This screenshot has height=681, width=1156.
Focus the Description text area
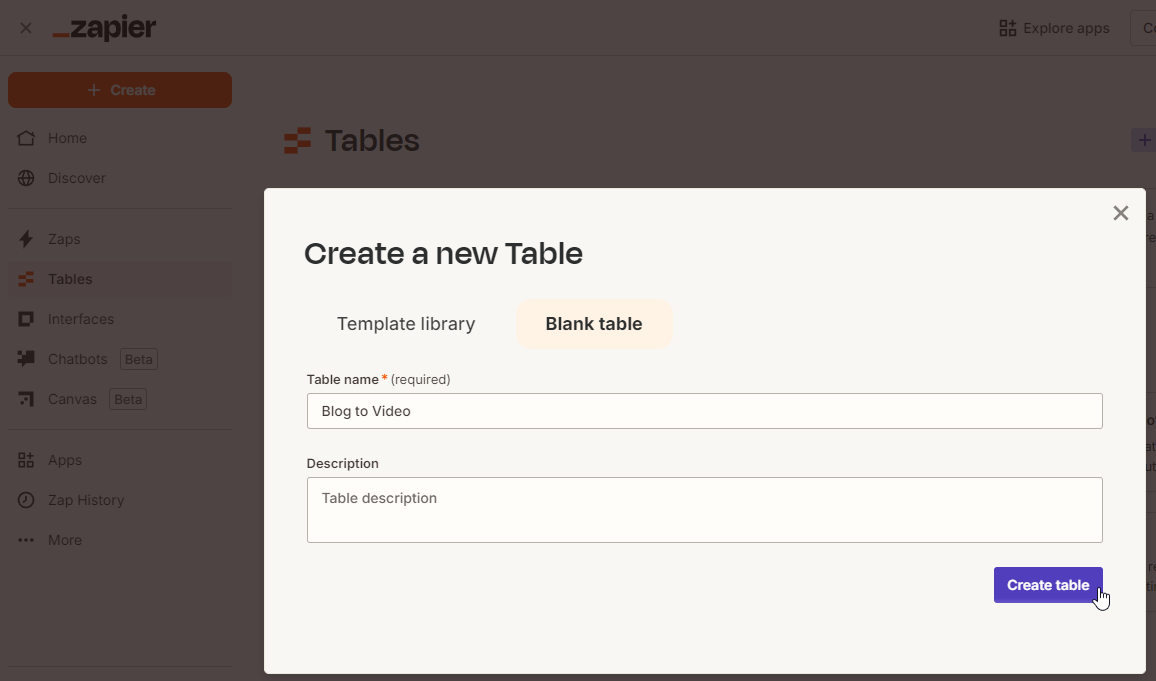pos(704,510)
